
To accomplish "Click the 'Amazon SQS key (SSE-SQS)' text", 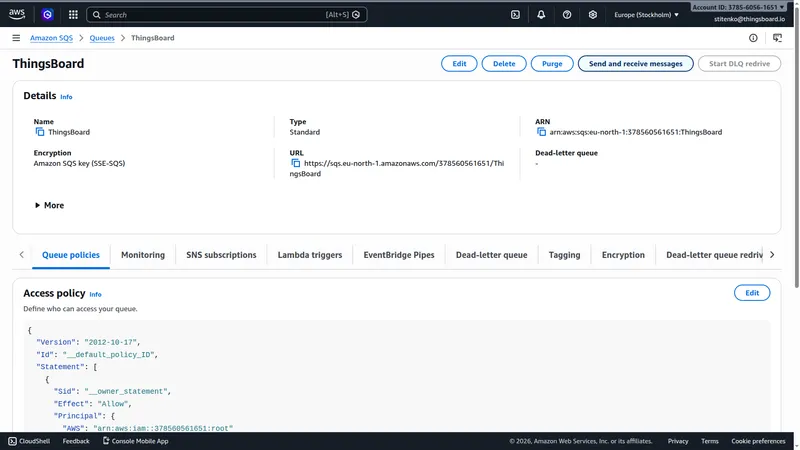I will click(79, 163).
